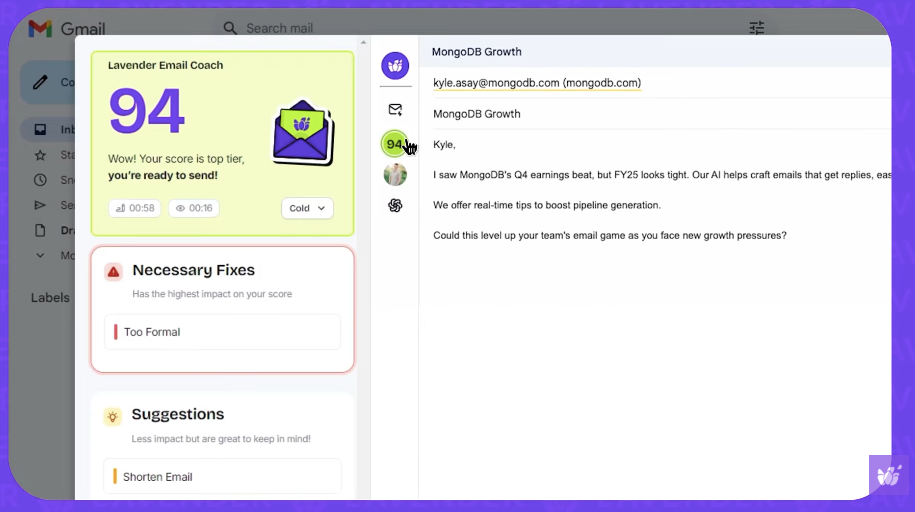Click the 00:58 writing time badge
This screenshot has width=915, height=512.
pyautogui.click(x=135, y=208)
